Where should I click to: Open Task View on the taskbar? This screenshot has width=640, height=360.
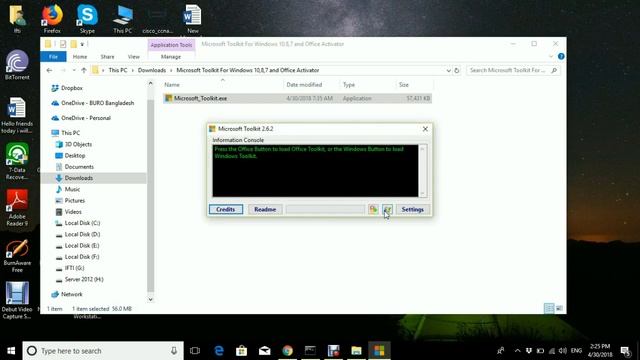coord(195,351)
